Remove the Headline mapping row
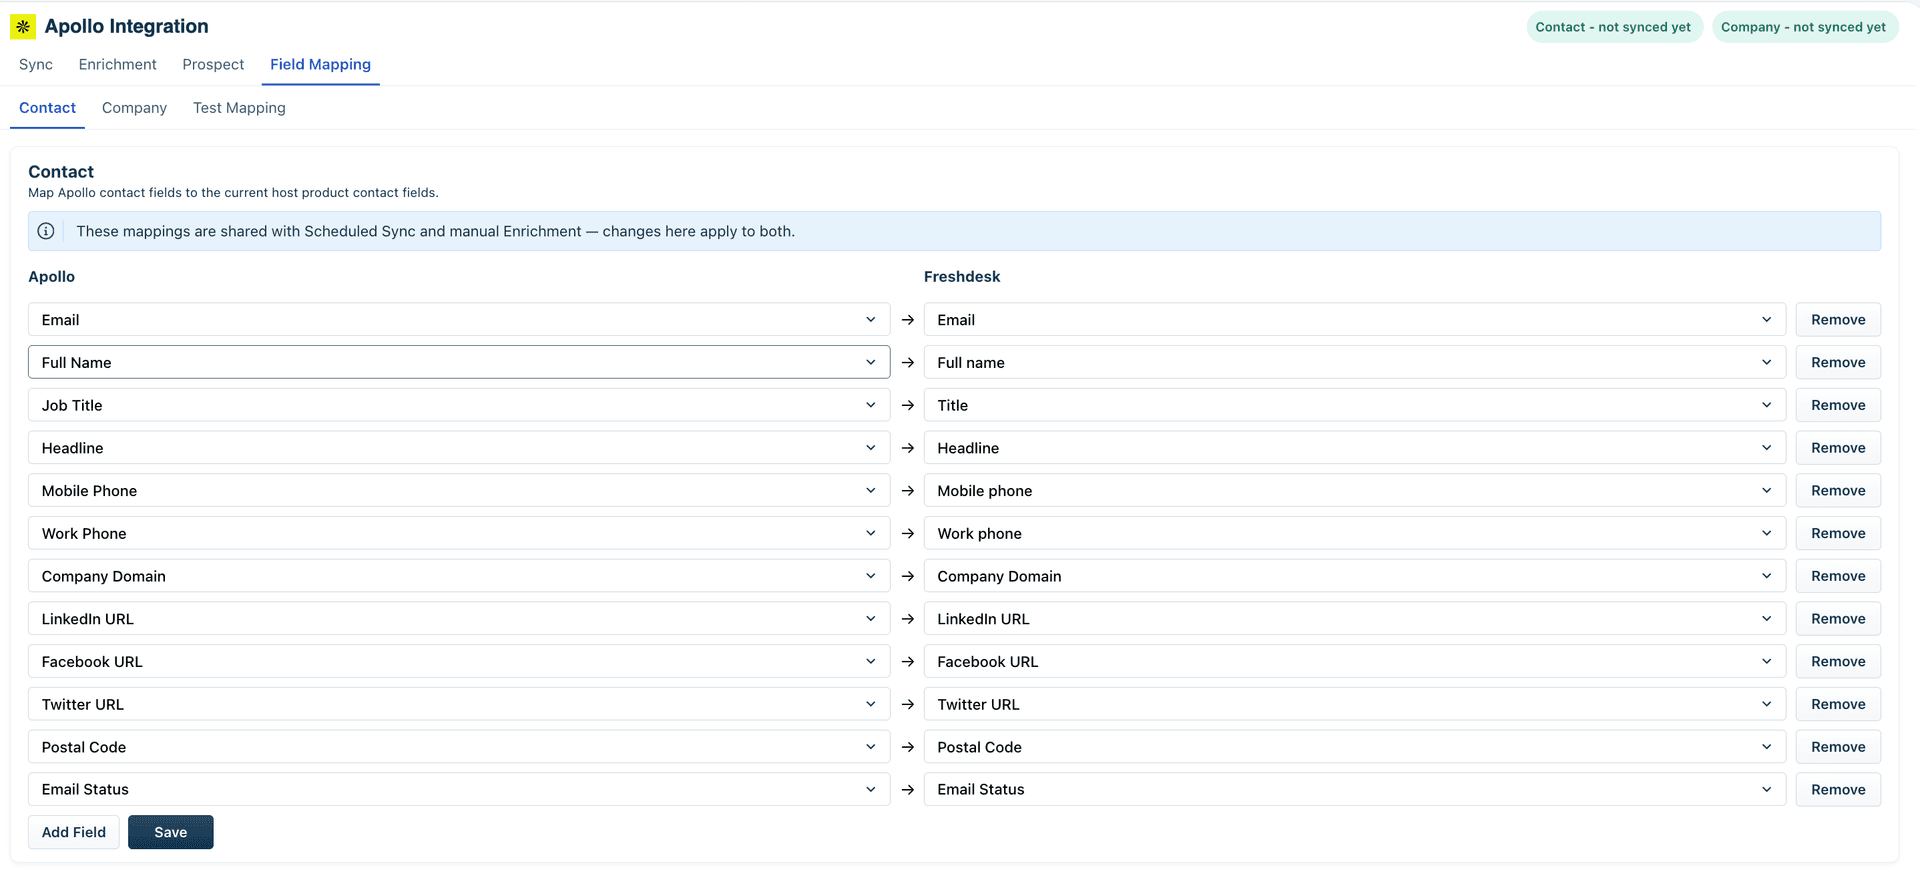This screenshot has width=1920, height=888. click(x=1838, y=448)
